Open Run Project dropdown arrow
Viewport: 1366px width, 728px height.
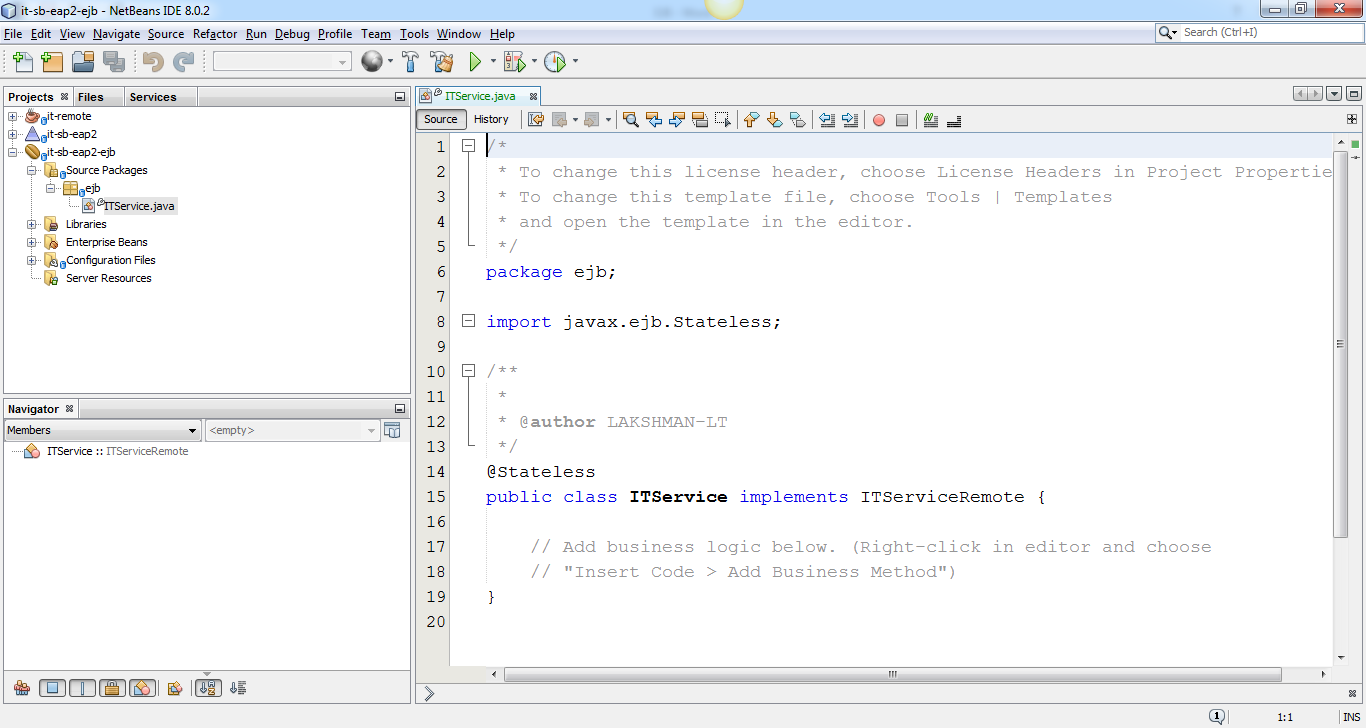494,62
